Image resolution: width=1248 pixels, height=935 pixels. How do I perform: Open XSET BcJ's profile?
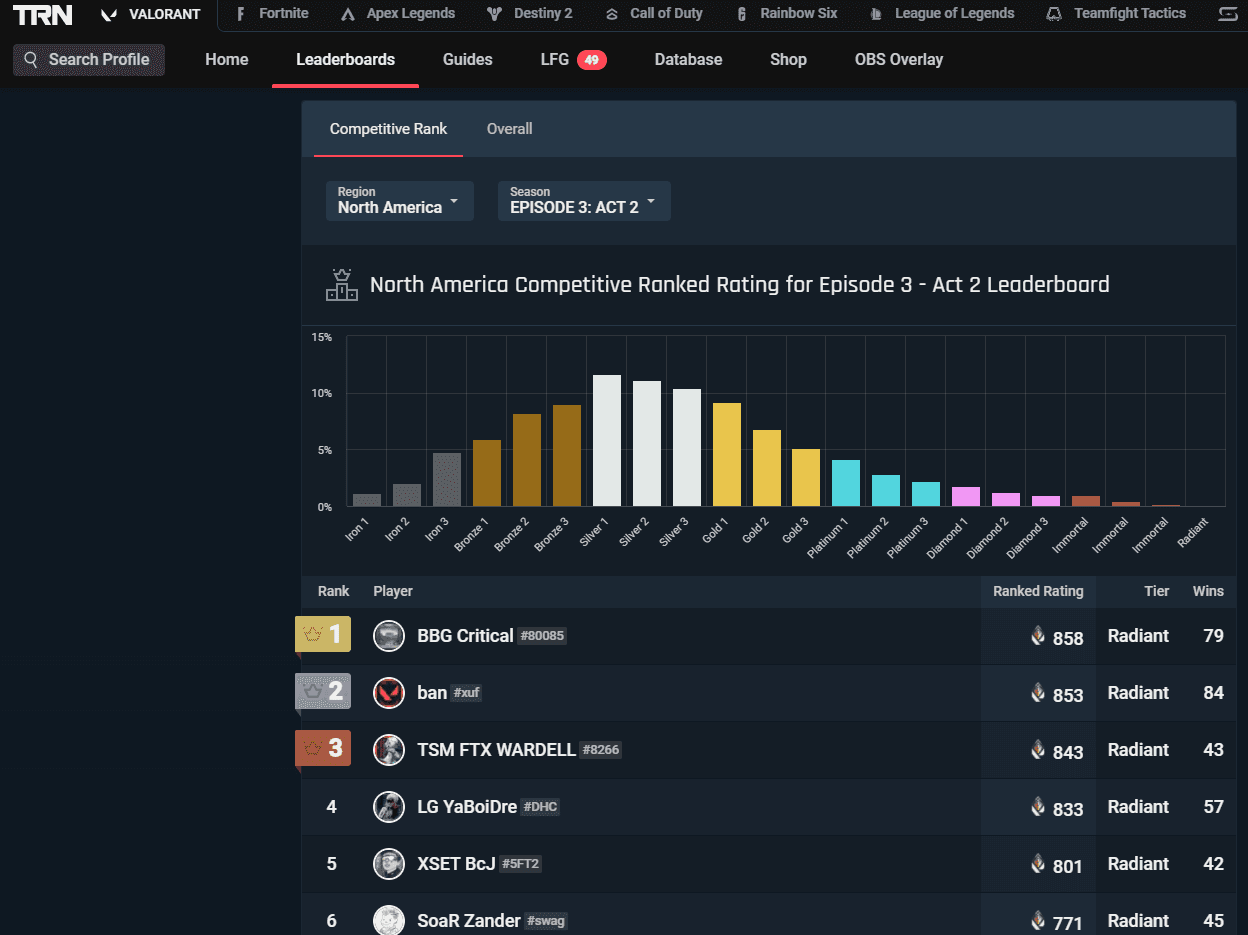[x=456, y=864]
